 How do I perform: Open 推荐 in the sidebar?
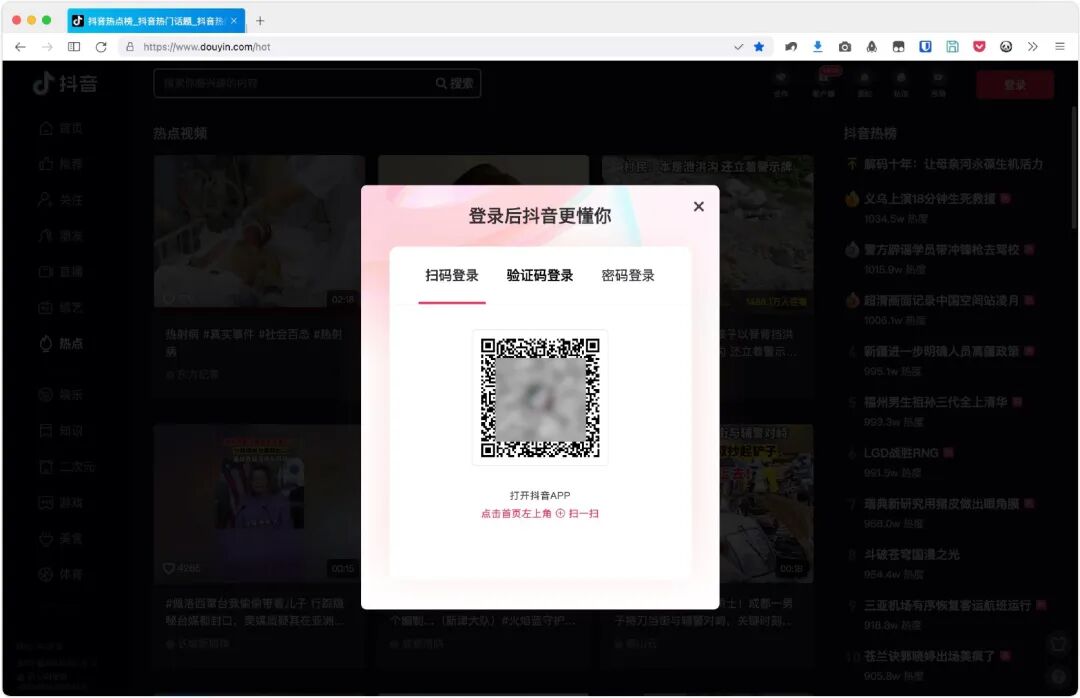[61, 164]
